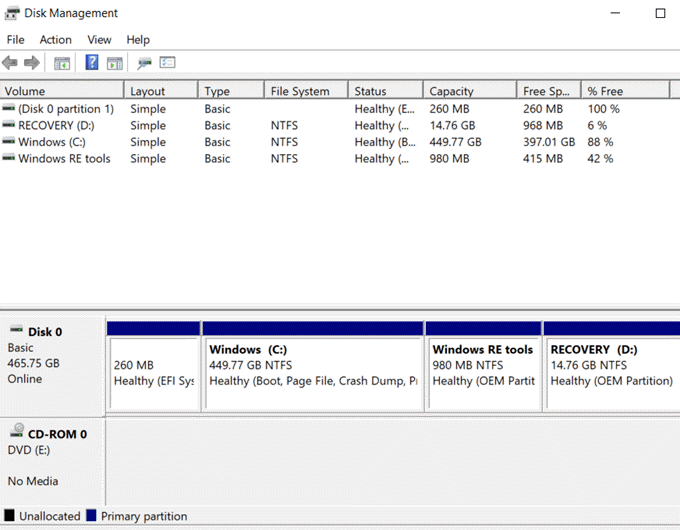
Task: Sort by the Capacity column header
Action: (470, 91)
